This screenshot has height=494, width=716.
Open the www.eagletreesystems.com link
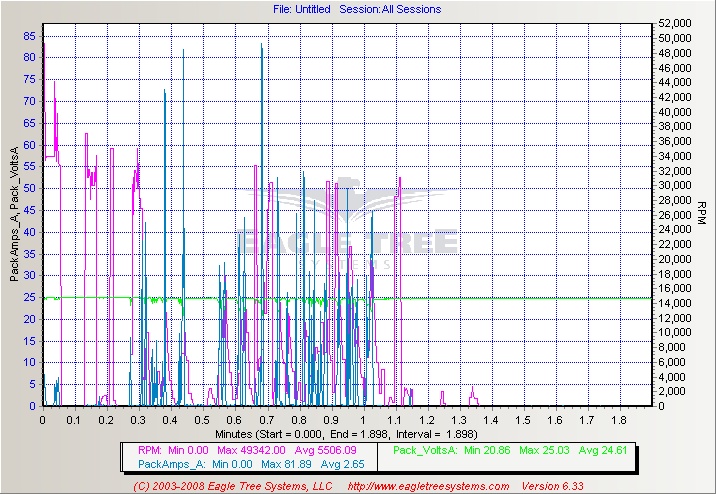coord(428,486)
